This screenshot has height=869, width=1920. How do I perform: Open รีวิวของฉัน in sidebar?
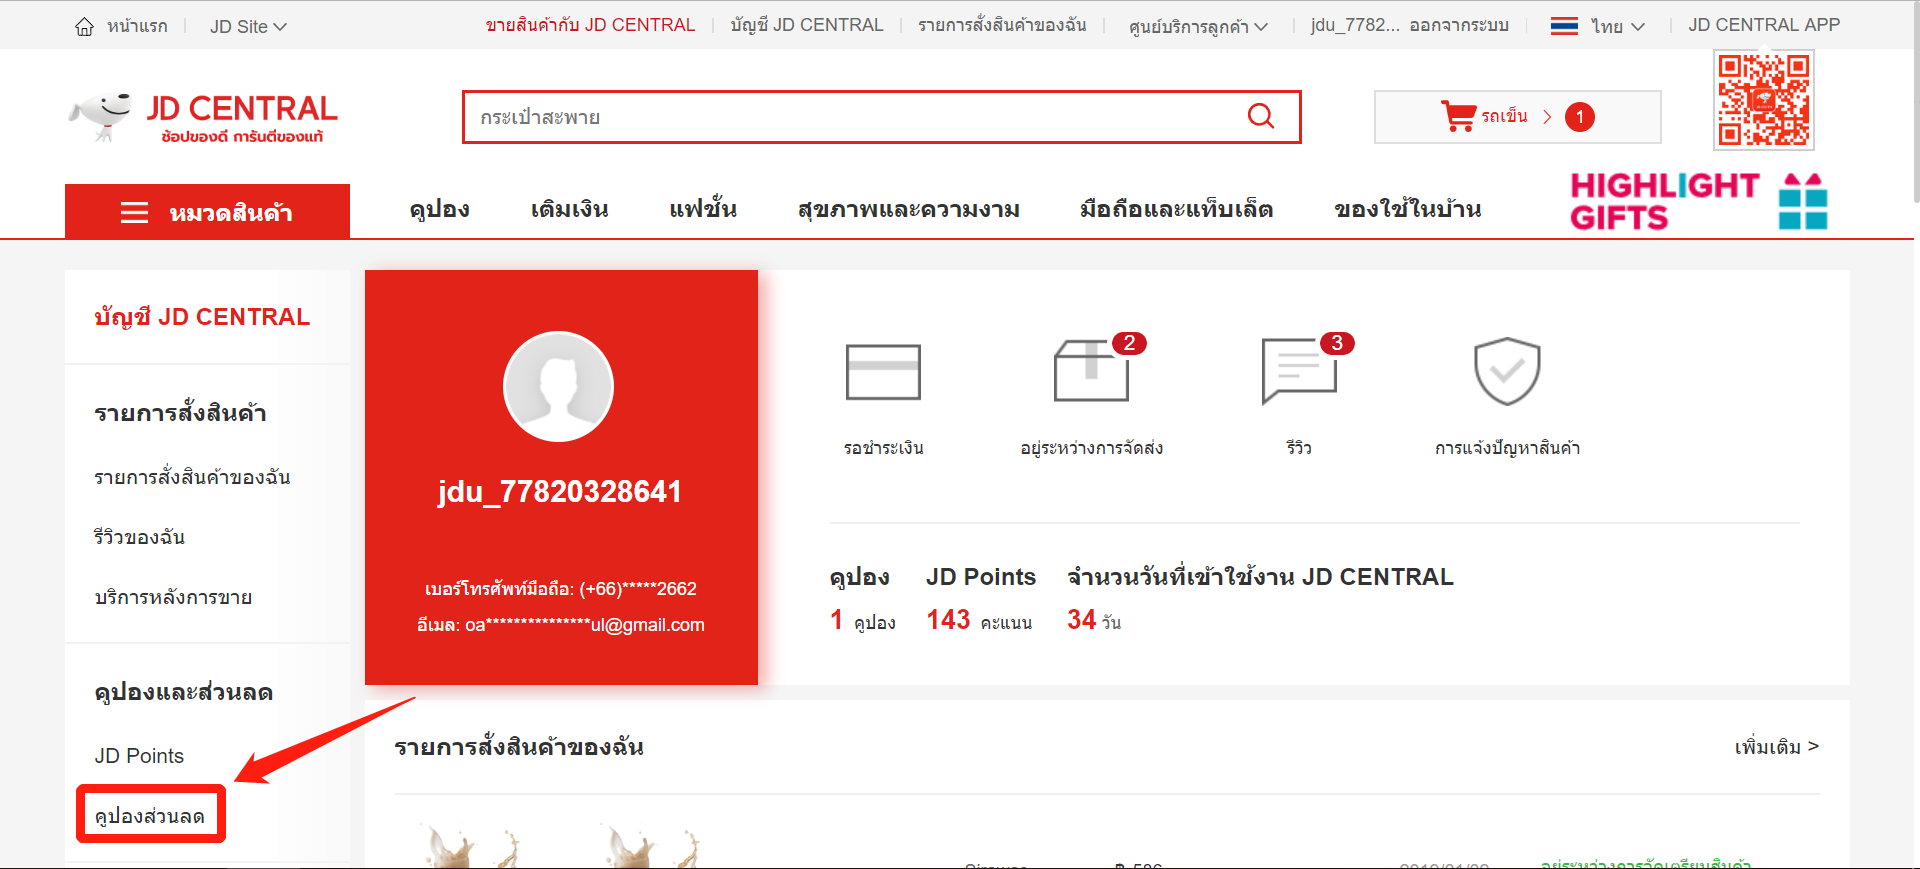[139, 537]
